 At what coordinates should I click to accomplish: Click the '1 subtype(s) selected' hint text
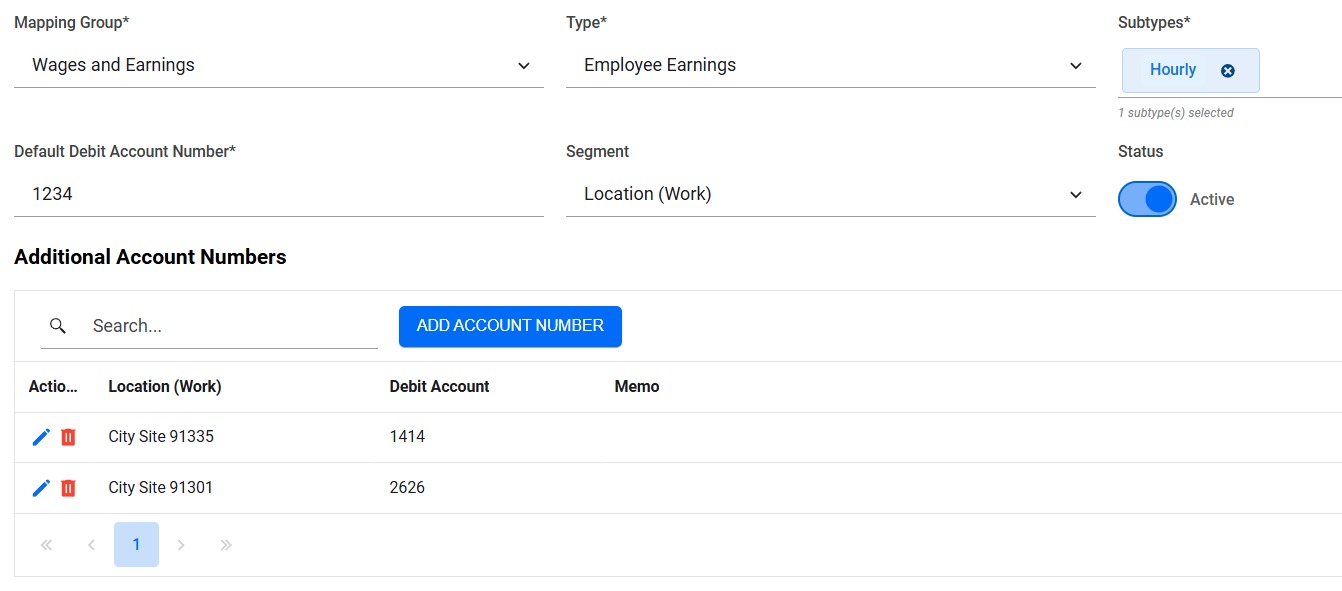click(1176, 113)
